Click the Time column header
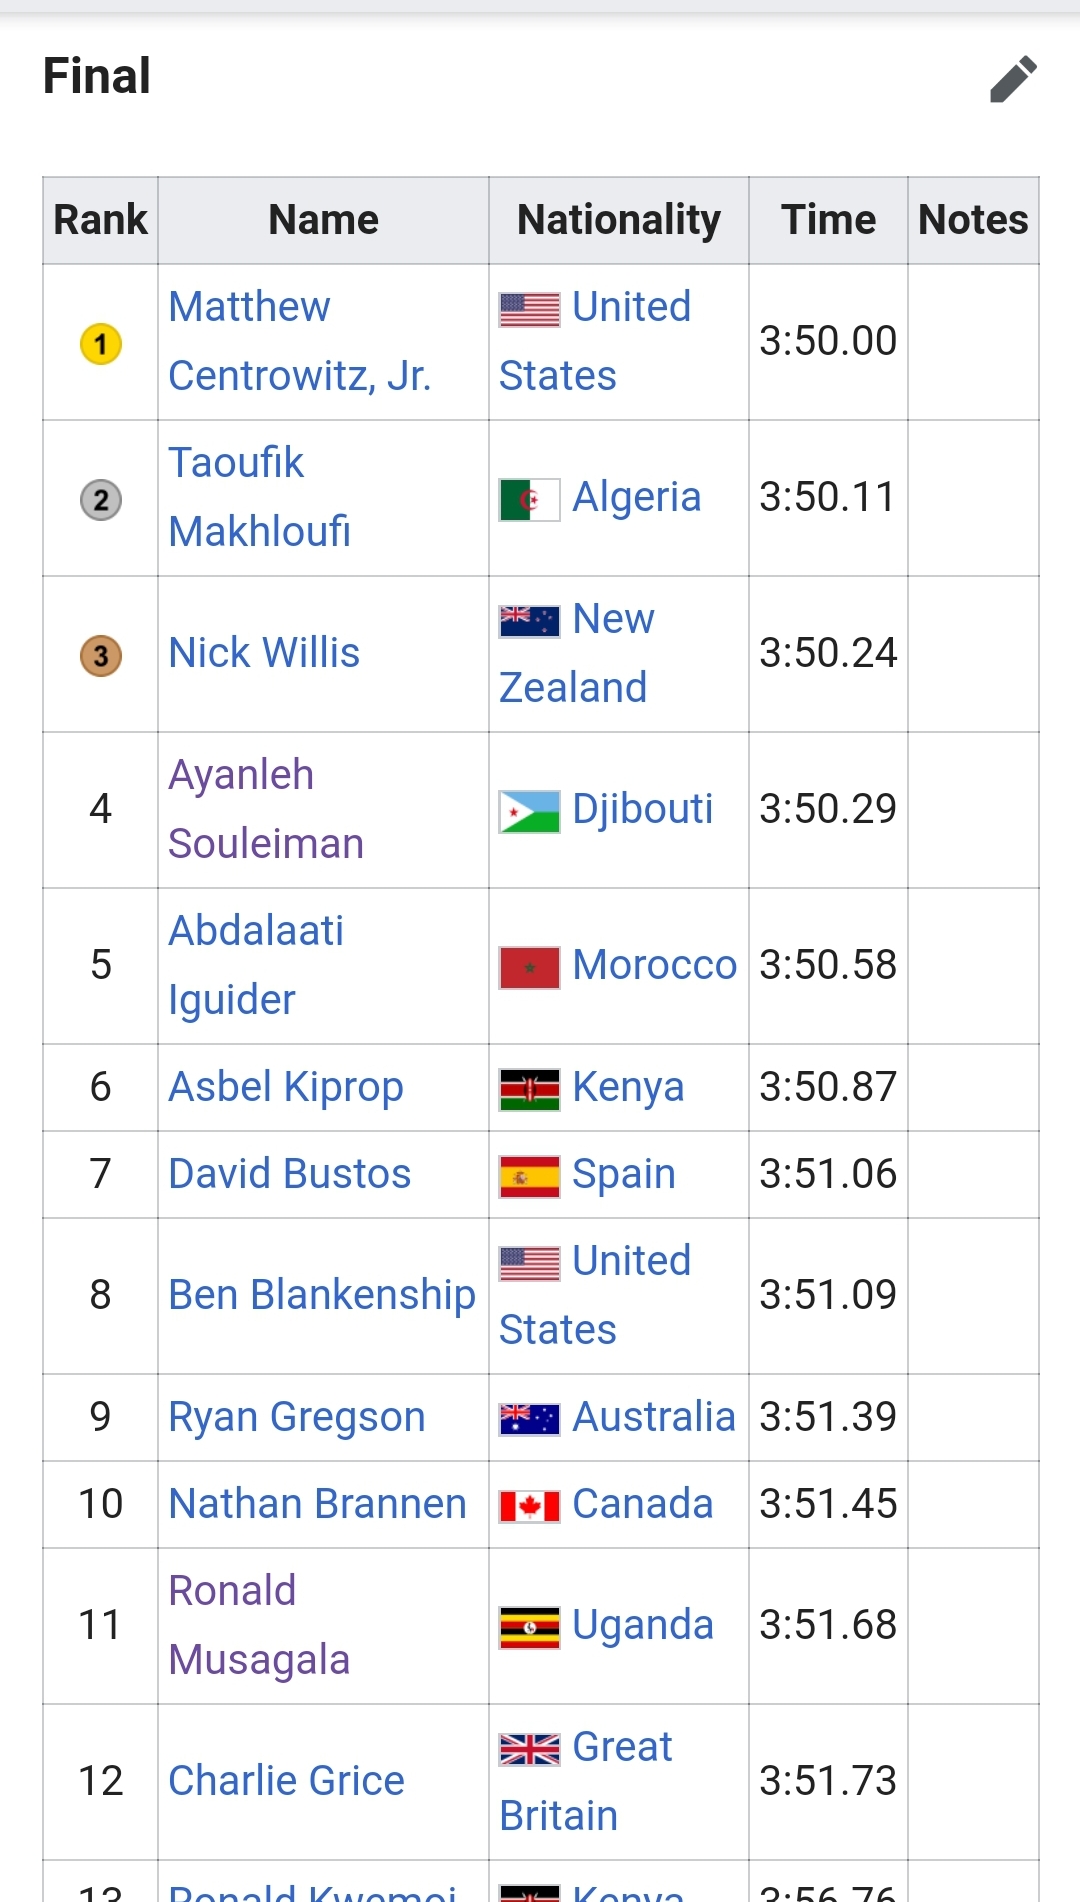This screenshot has width=1080, height=1902. (829, 220)
